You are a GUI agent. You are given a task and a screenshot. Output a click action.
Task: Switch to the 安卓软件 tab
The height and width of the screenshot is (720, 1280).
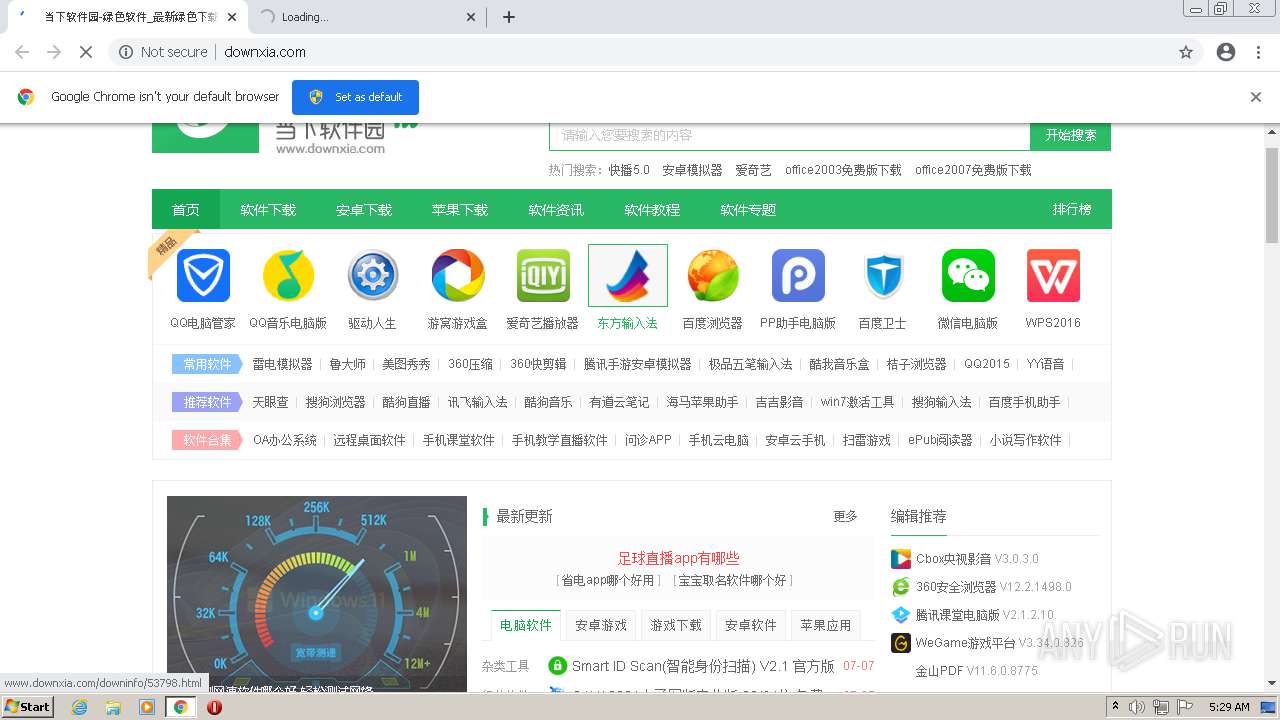[751, 625]
